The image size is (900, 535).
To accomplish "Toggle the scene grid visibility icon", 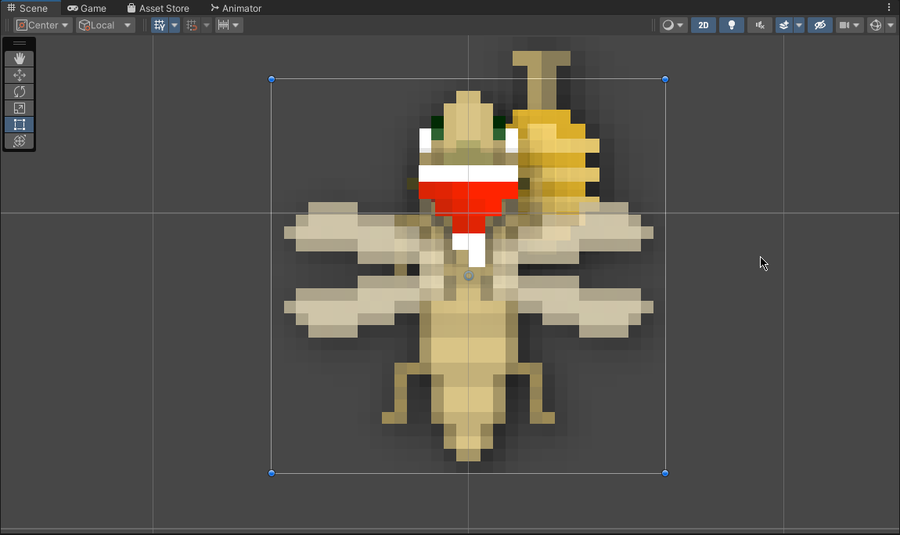I will click(160, 25).
